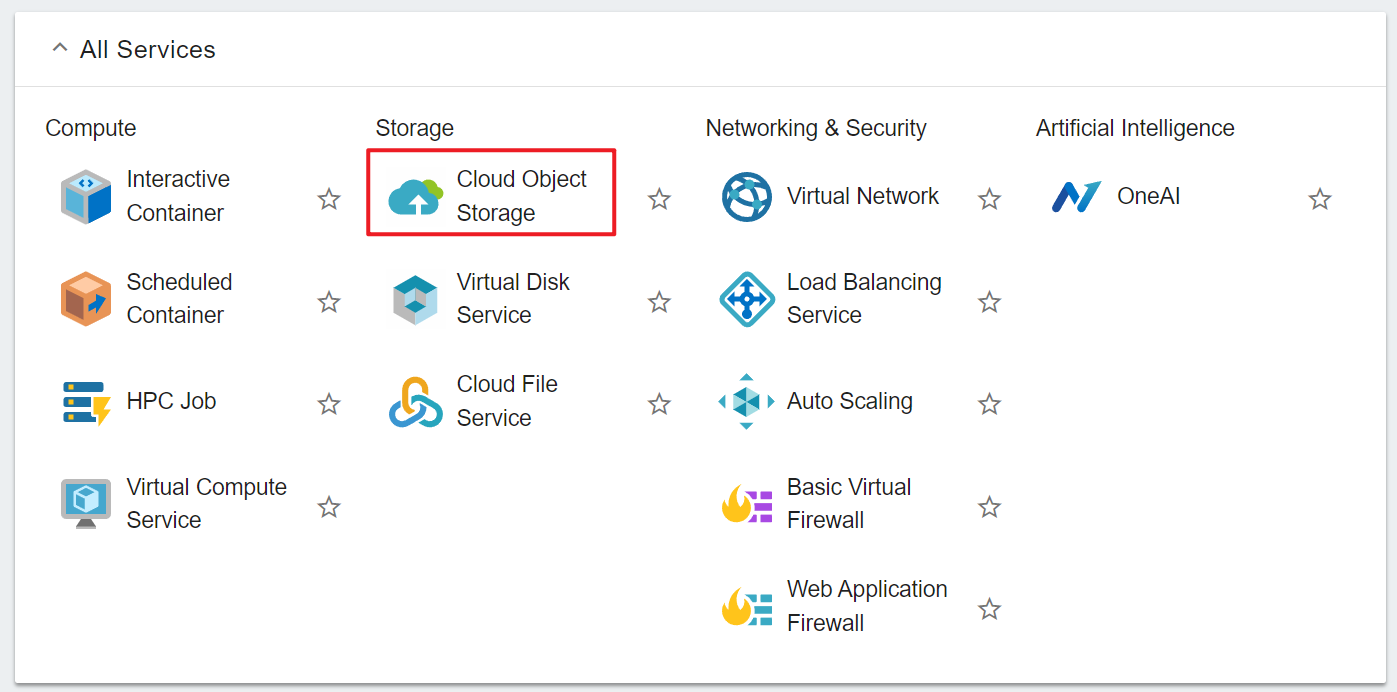The width and height of the screenshot is (1397, 692).
Task: Toggle favorite star beside Virtual Disk Service
Action: 659,302
